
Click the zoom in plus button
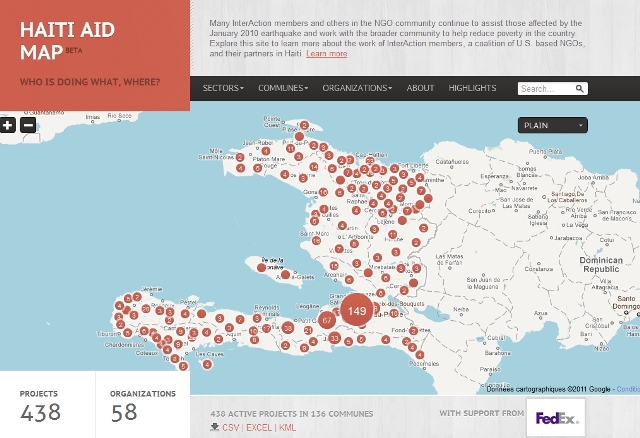pyautogui.click(x=9, y=125)
